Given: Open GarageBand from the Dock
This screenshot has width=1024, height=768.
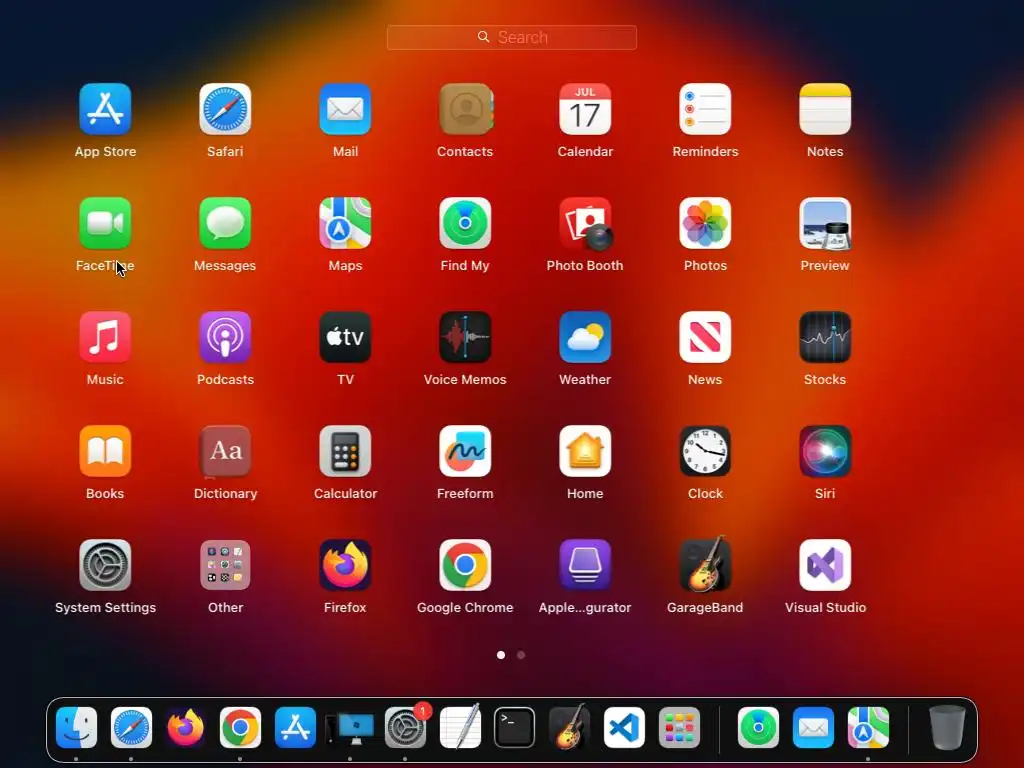Looking at the screenshot, I should click(569, 726).
